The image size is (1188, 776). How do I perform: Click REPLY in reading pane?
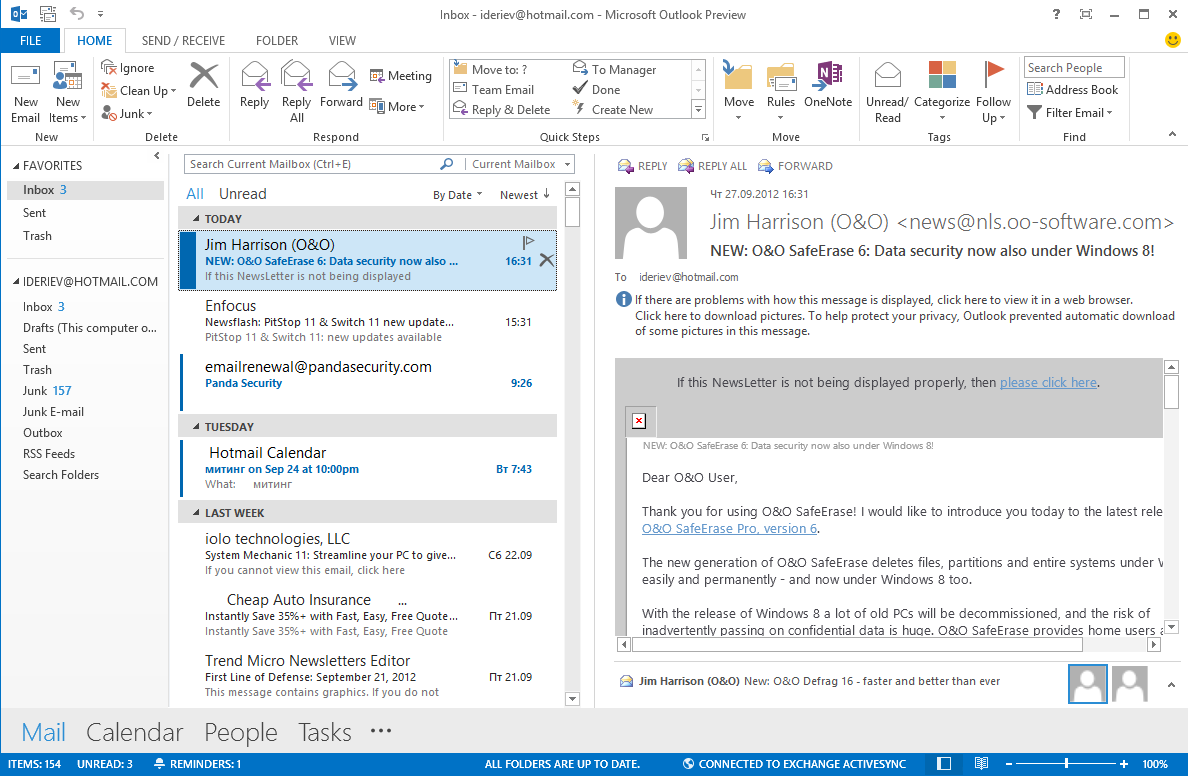(642, 166)
